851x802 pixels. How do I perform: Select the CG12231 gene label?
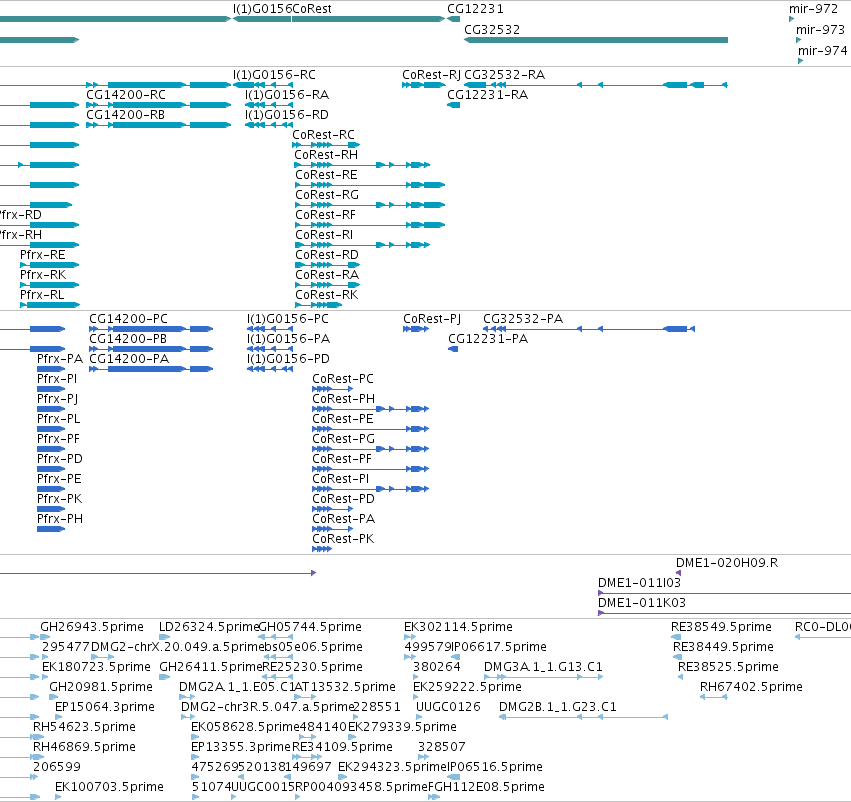(x=475, y=9)
